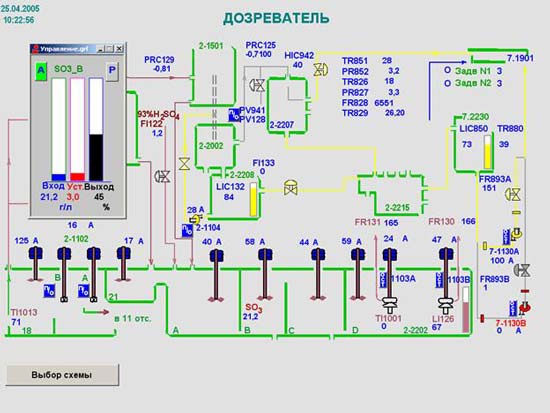Image resolution: width=550 pixels, height=413 pixels.
Task: Toggle the P mode button in SO3_B panel
Action: point(112,71)
